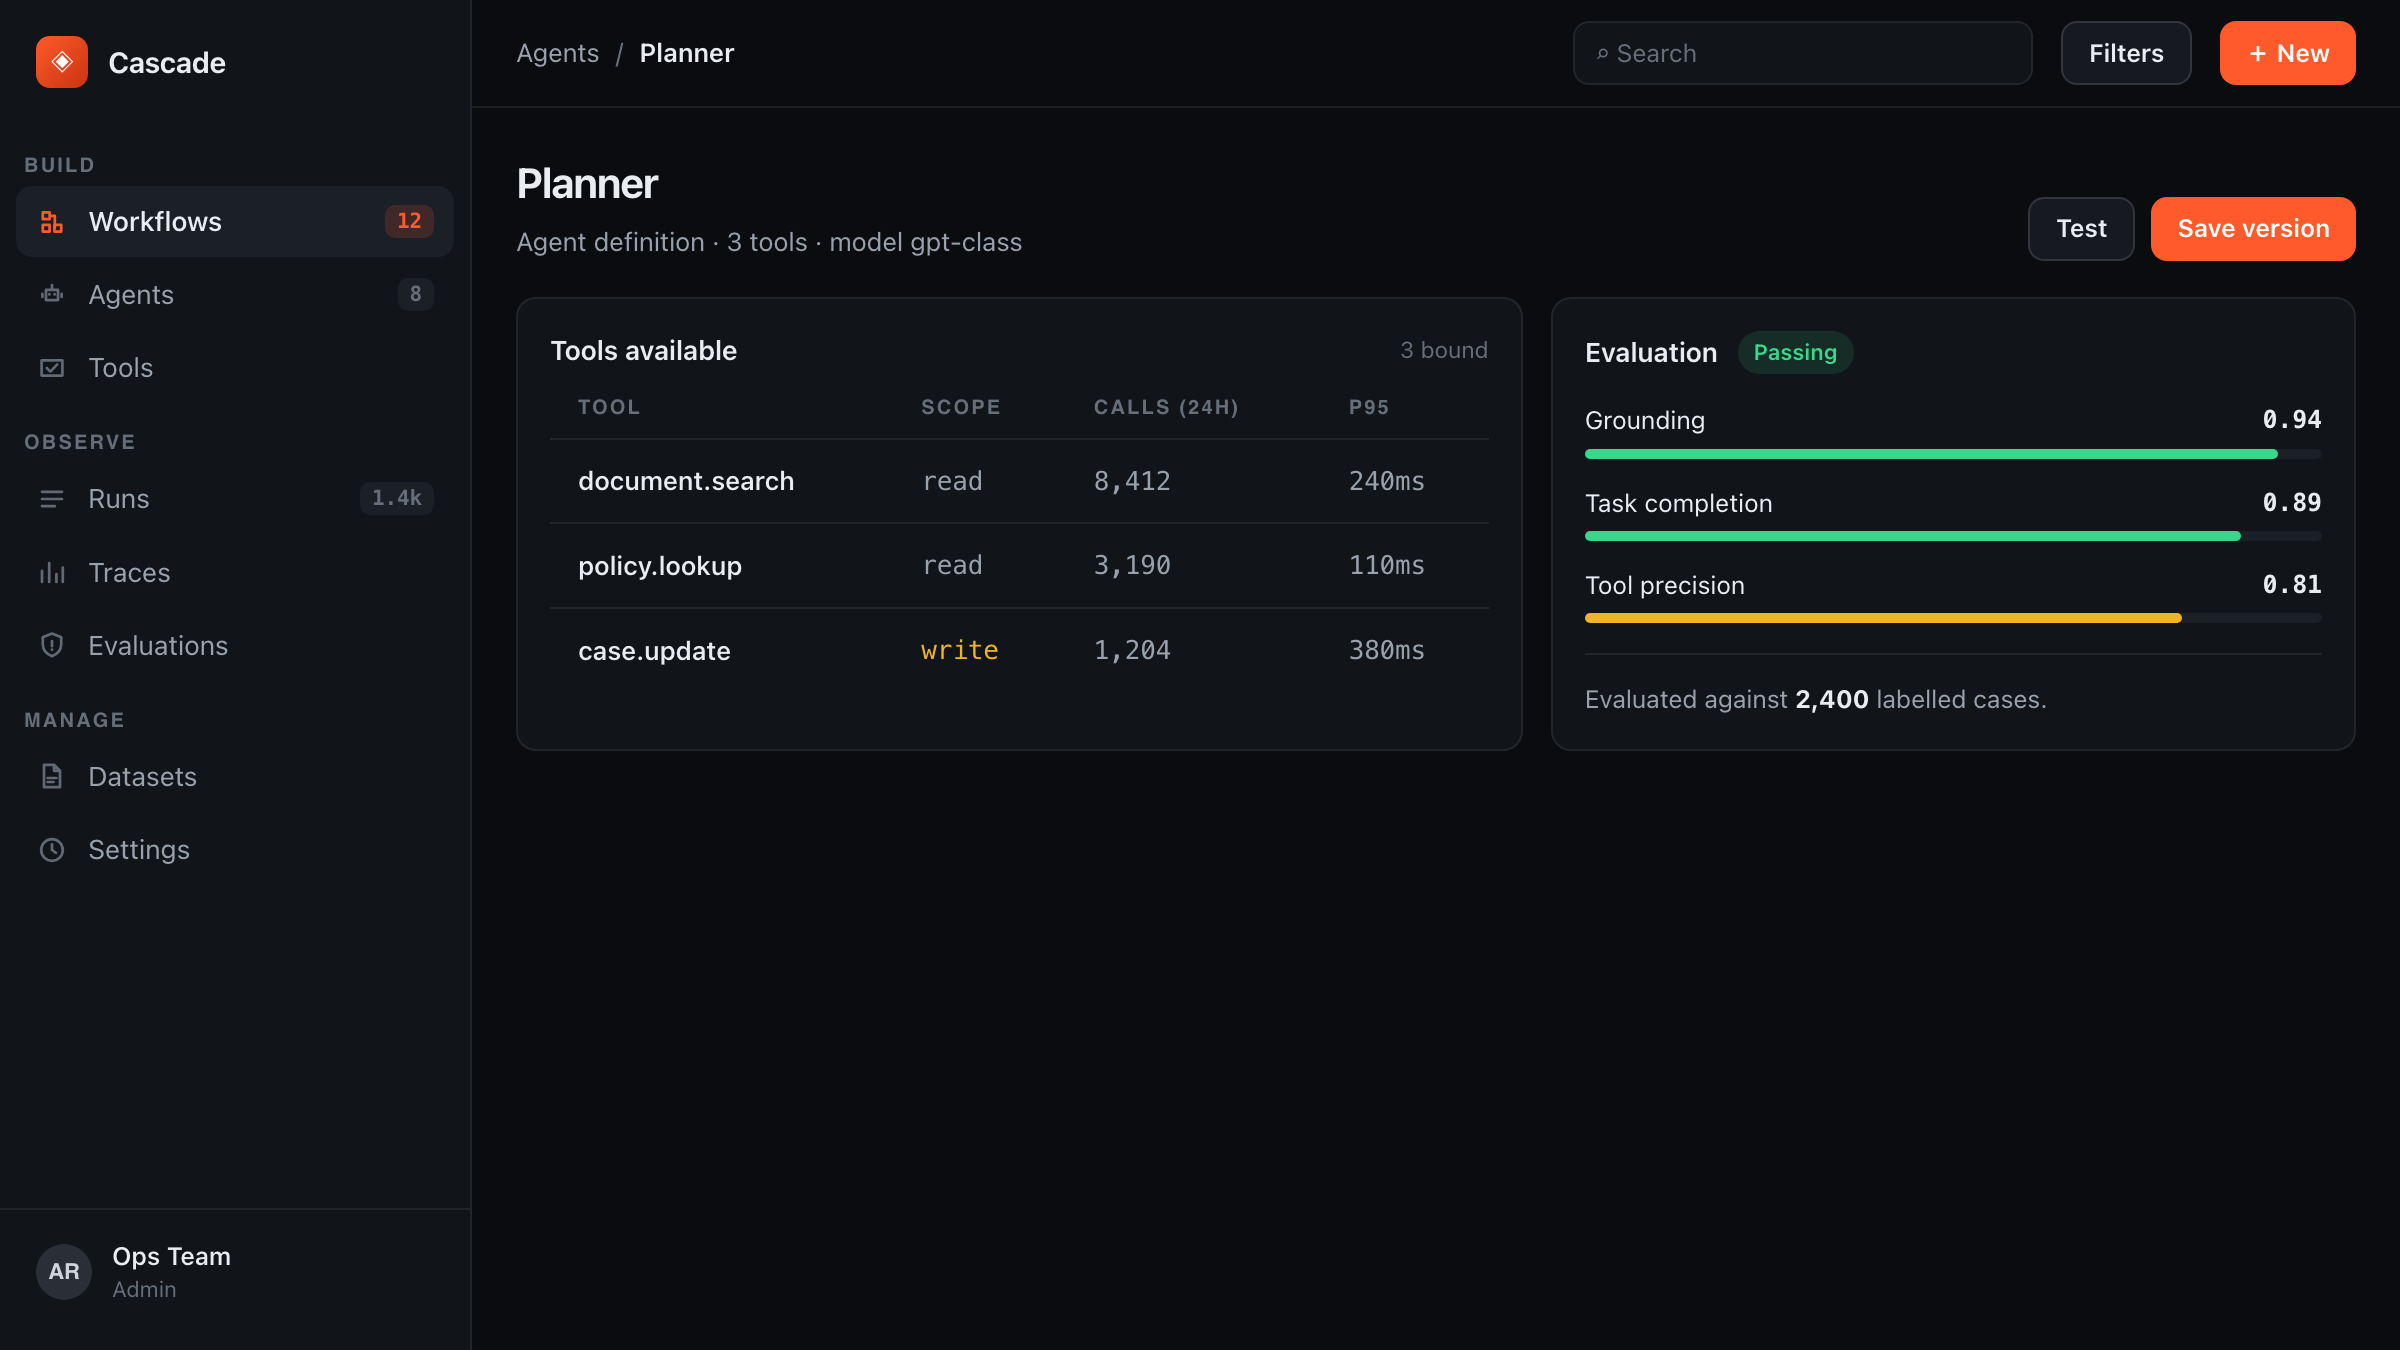Open the Evaluations page
Image resolution: width=2400 pixels, height=1350 pixels.
point(235,646)
